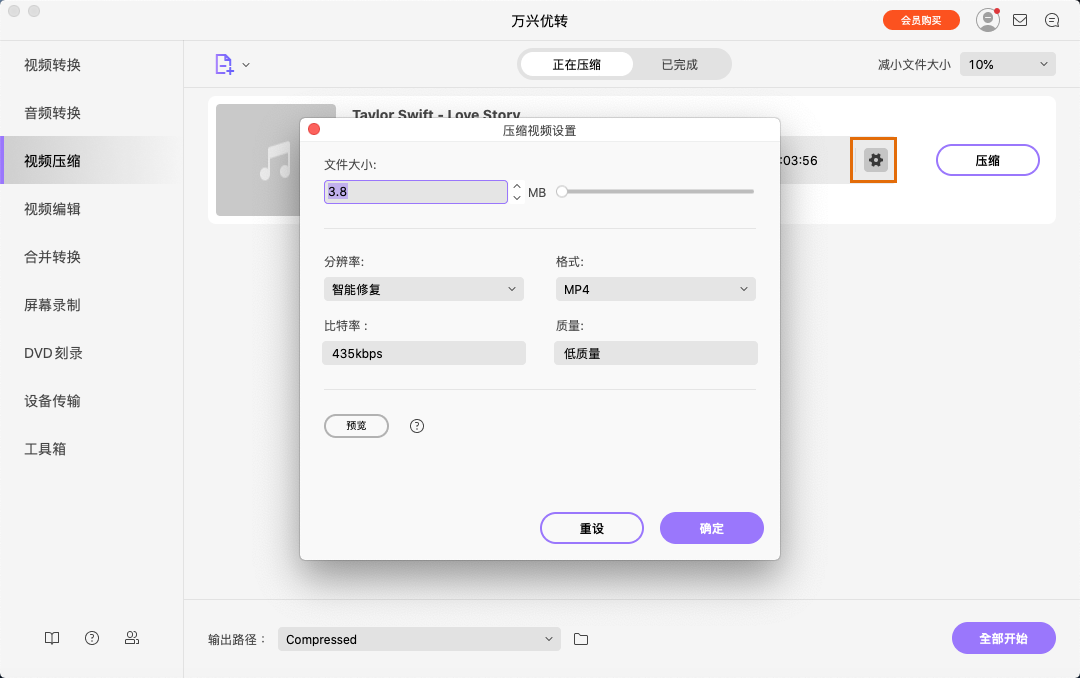Open the 分辨率 (resolution) dropdown
Image resolution: width=1080 pixels, height=678 pixels.
coord(423,288)
